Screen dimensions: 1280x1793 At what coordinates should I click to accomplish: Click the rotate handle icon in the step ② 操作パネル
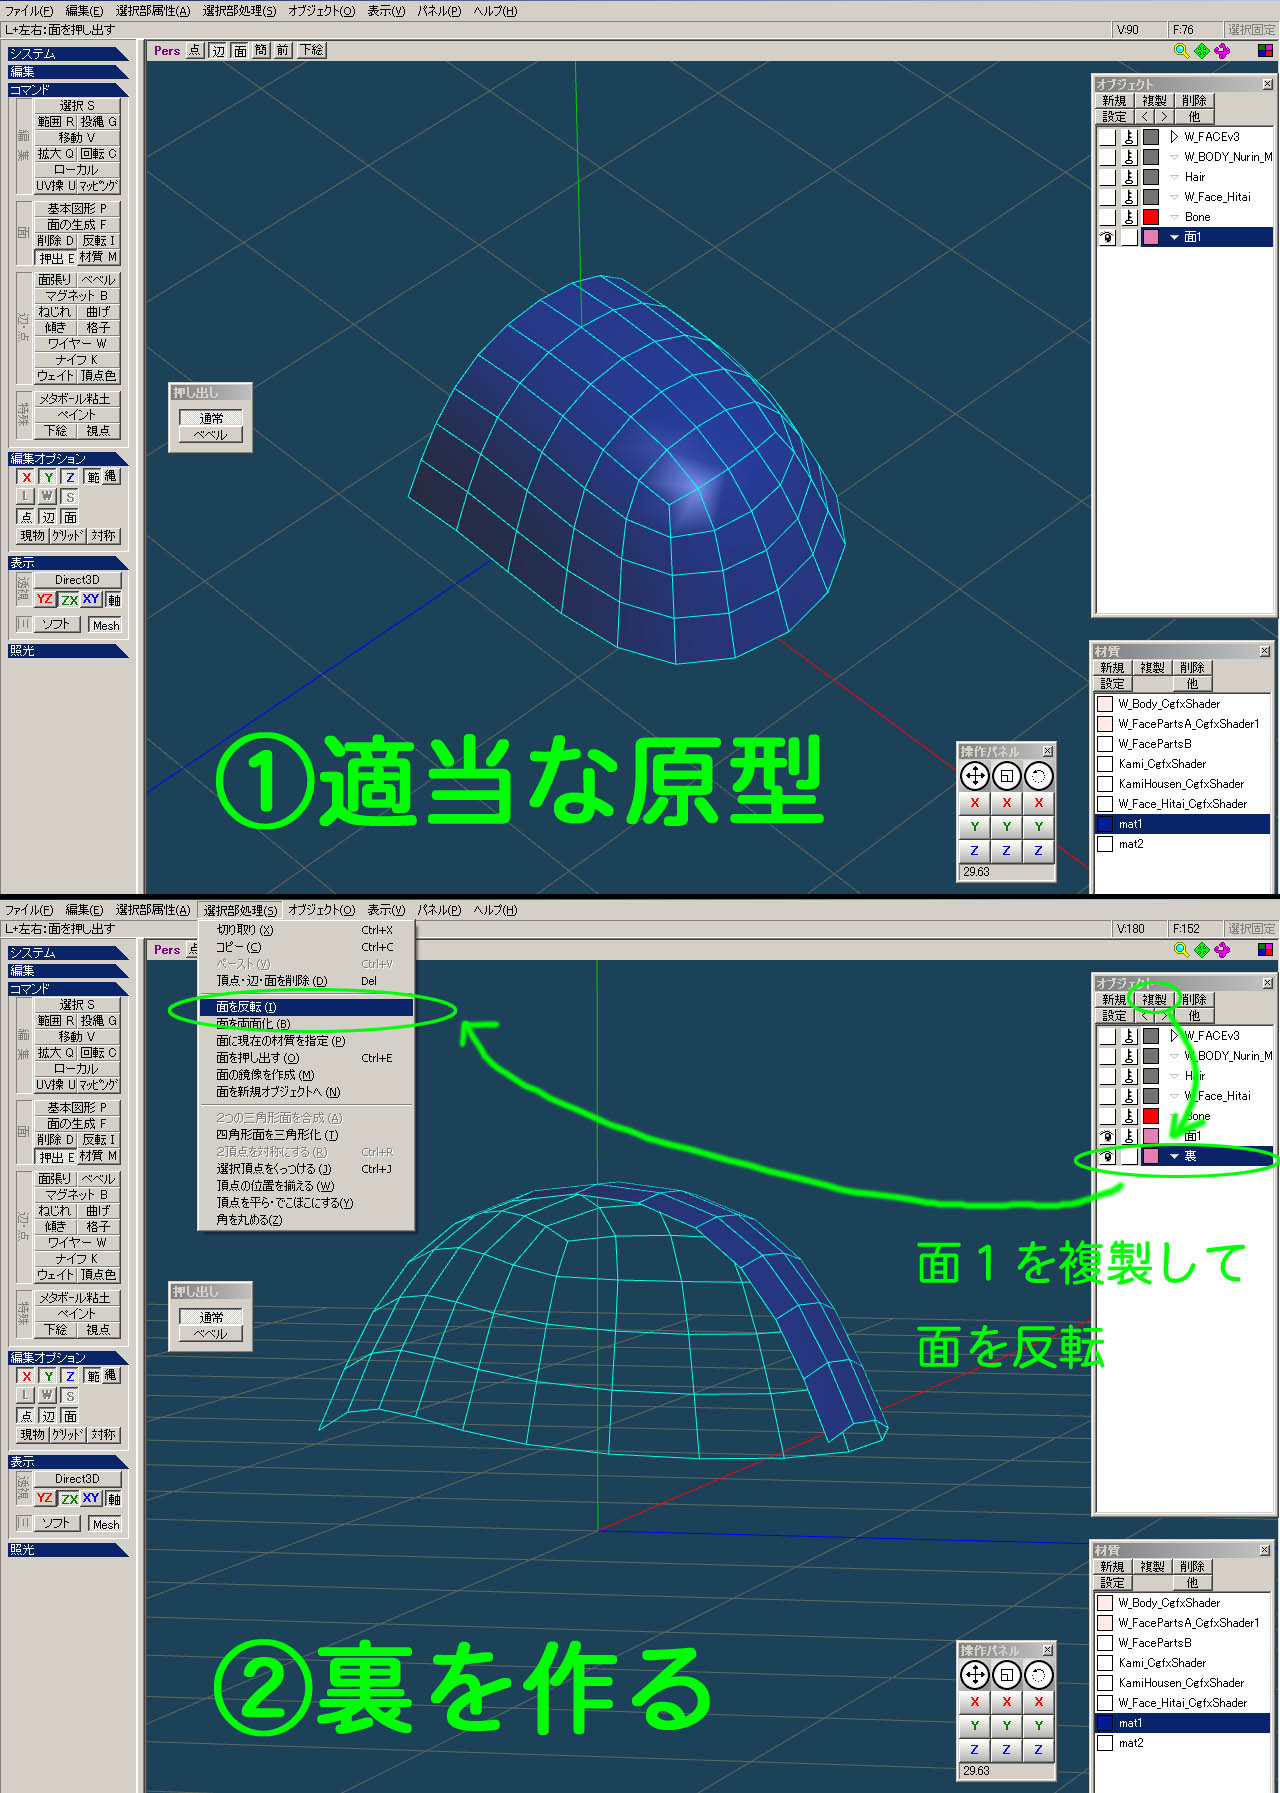click(x=1039, y=1674)
